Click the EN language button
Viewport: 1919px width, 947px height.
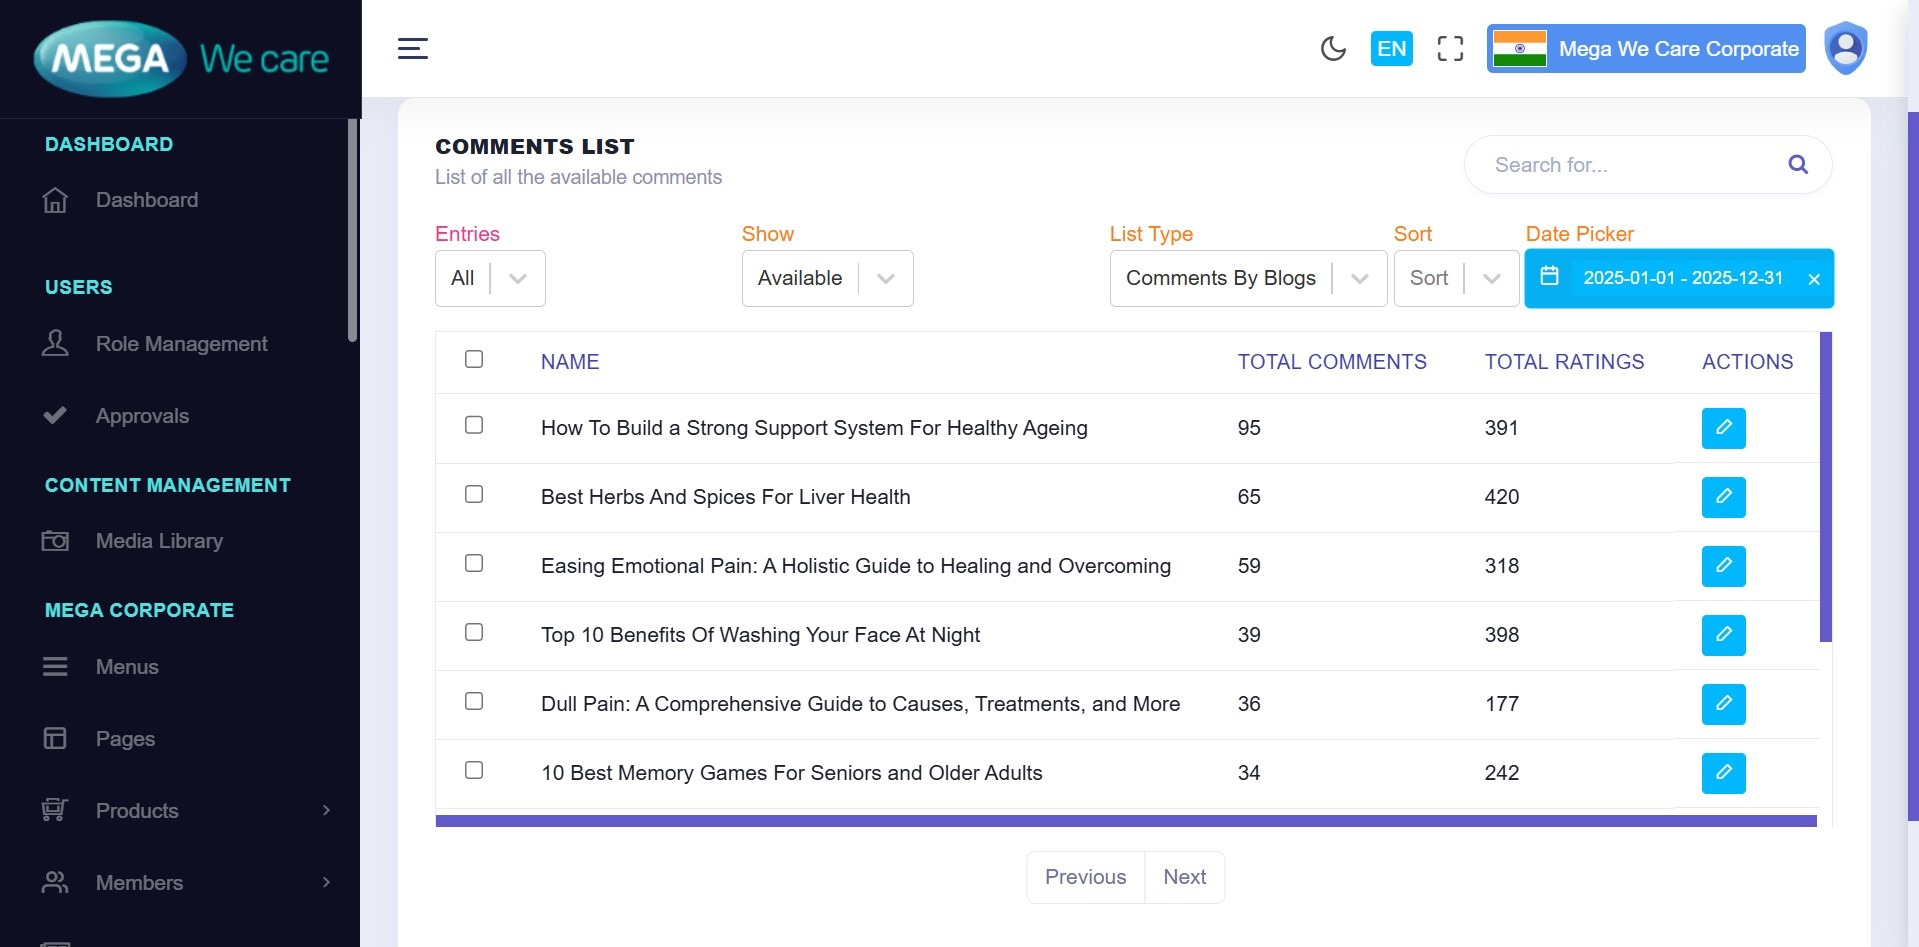[1391, 48]
